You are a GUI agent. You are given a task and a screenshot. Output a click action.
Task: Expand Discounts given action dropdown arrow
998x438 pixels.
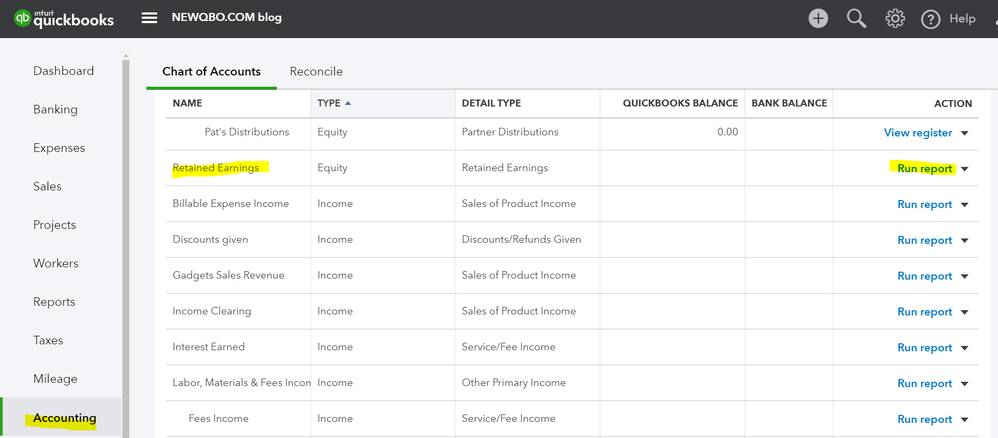965,241
